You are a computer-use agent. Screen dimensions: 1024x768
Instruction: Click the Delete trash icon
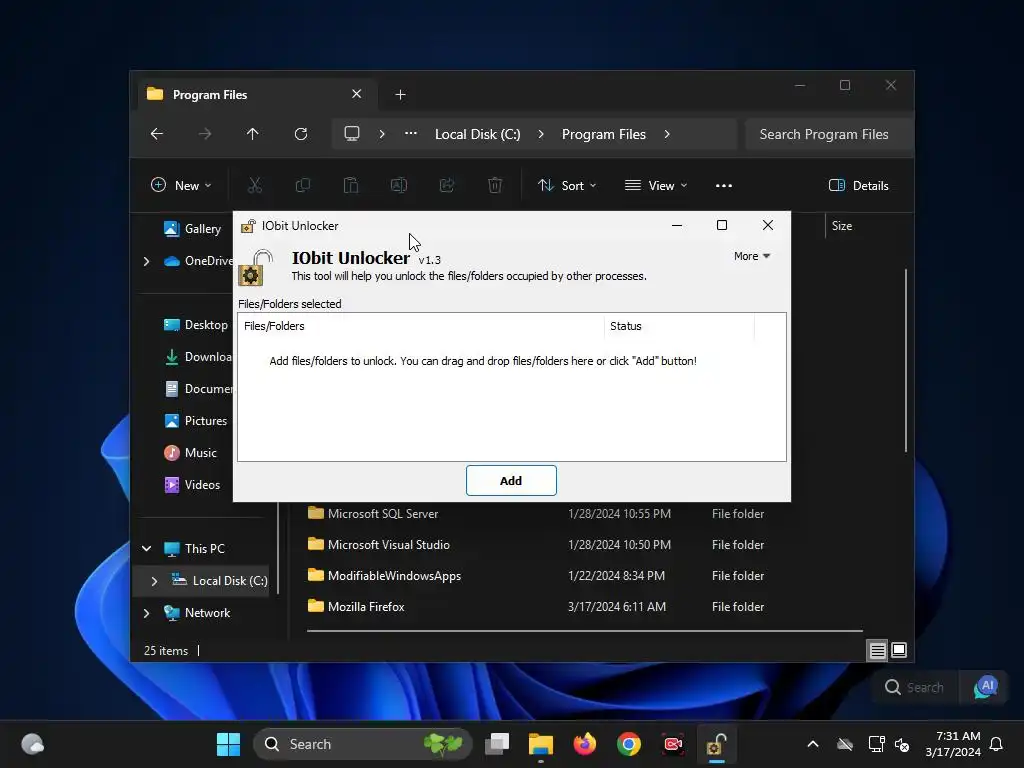tap(495, 185)
